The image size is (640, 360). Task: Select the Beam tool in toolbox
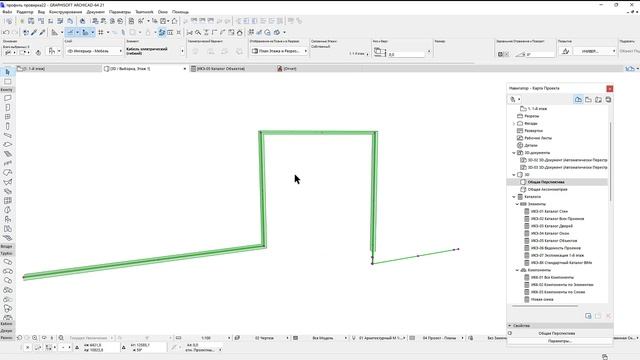click(7, 135)
